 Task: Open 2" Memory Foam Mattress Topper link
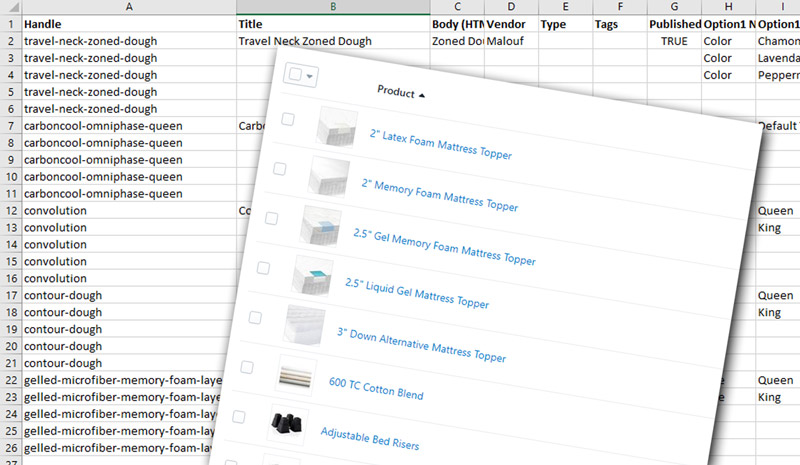coord(440,195)
